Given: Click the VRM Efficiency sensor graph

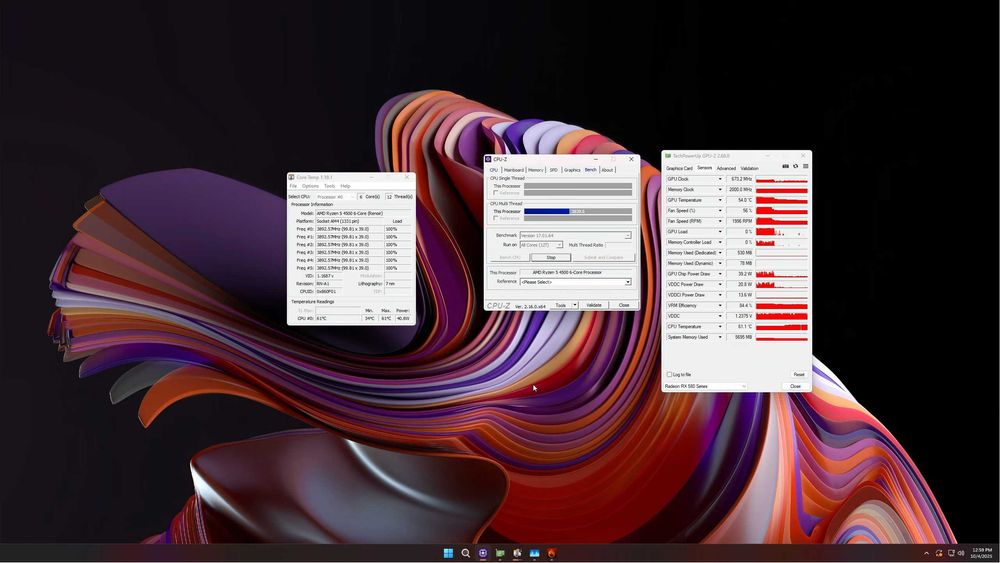Looking at the screenshot, I should [x=782, y=306].
